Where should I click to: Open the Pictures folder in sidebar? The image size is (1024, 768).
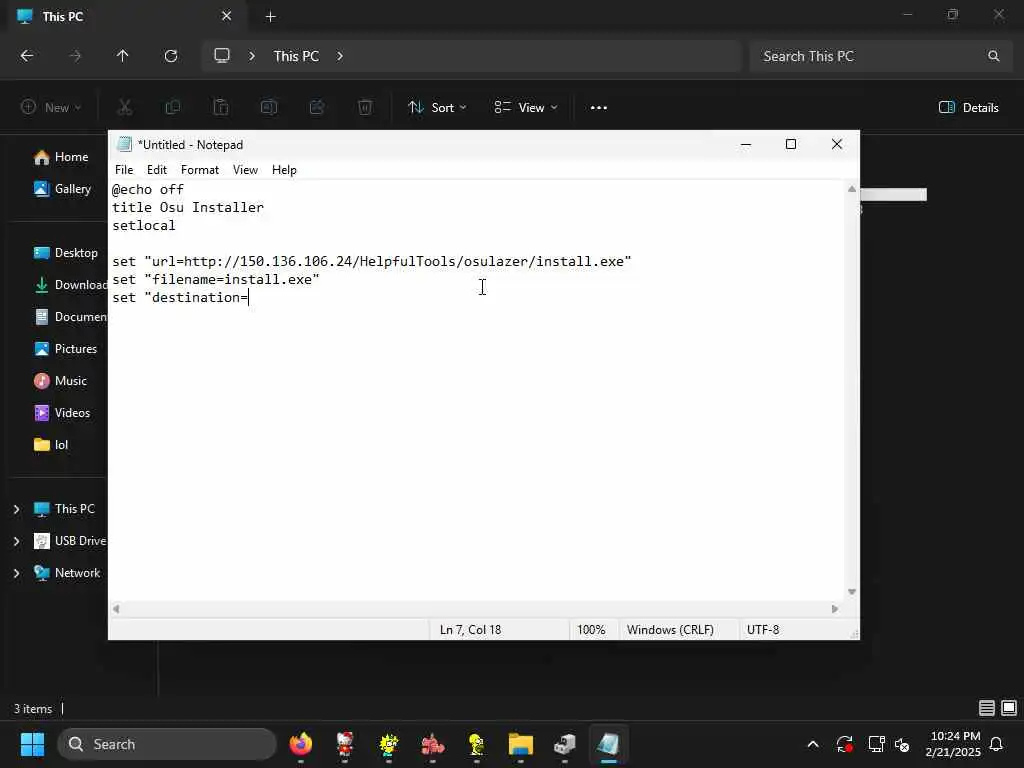coord(65,349)
